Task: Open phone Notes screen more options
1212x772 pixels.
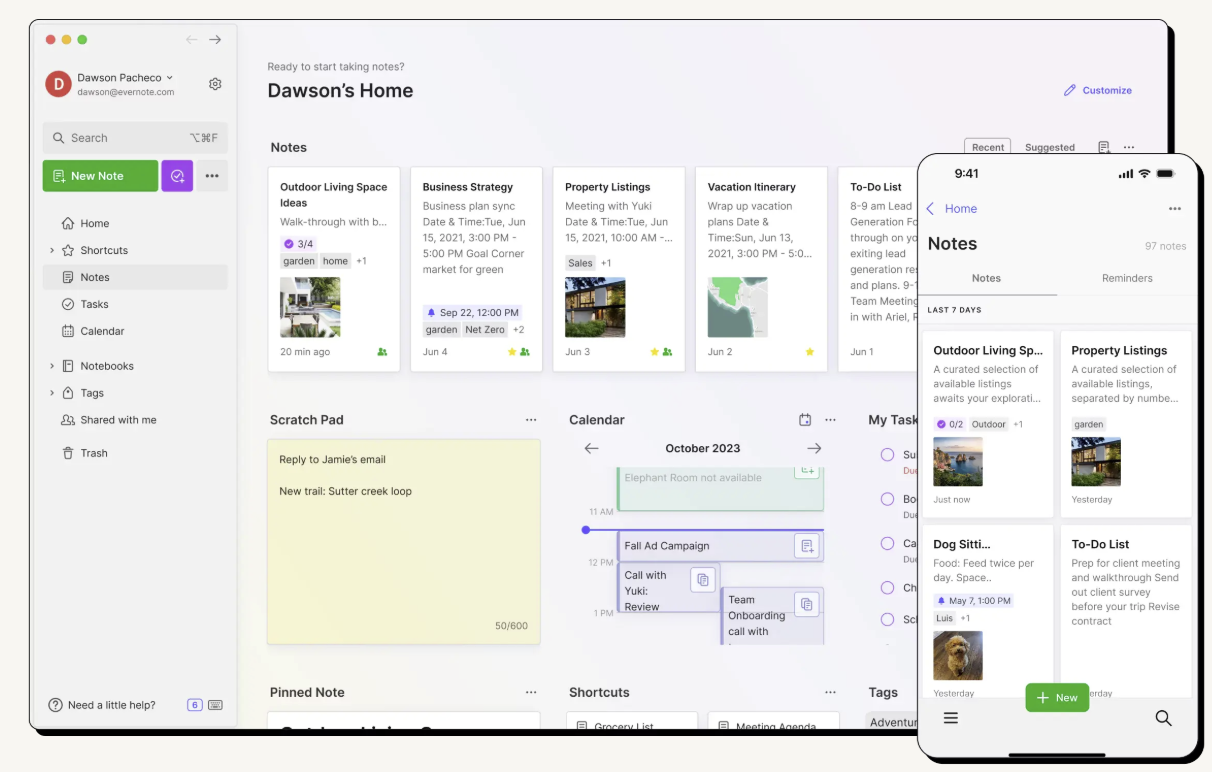Action: tap(1175, 209)
